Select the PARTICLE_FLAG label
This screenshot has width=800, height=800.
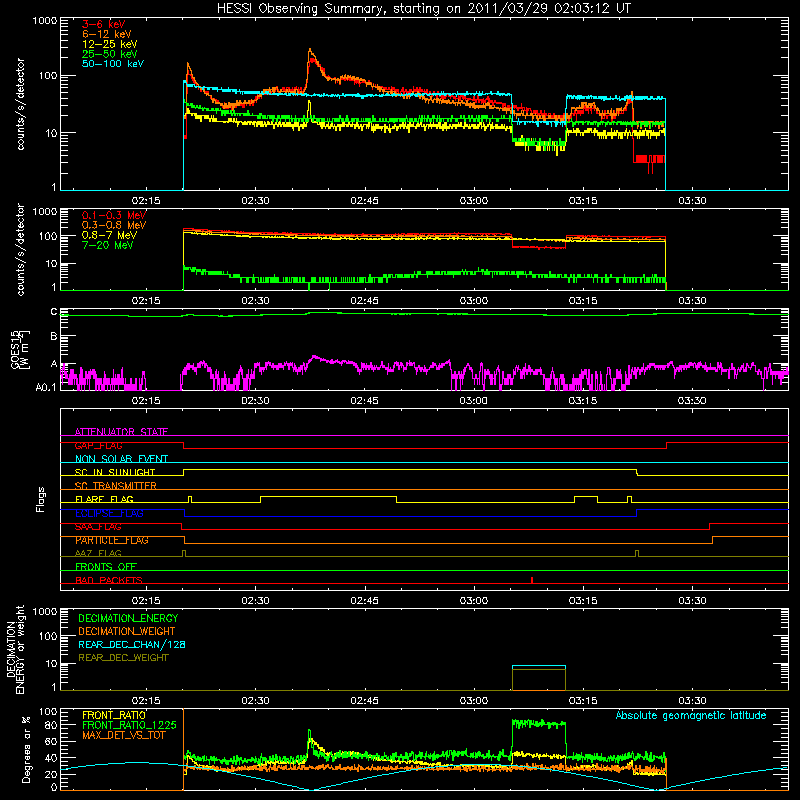[112, 540]
